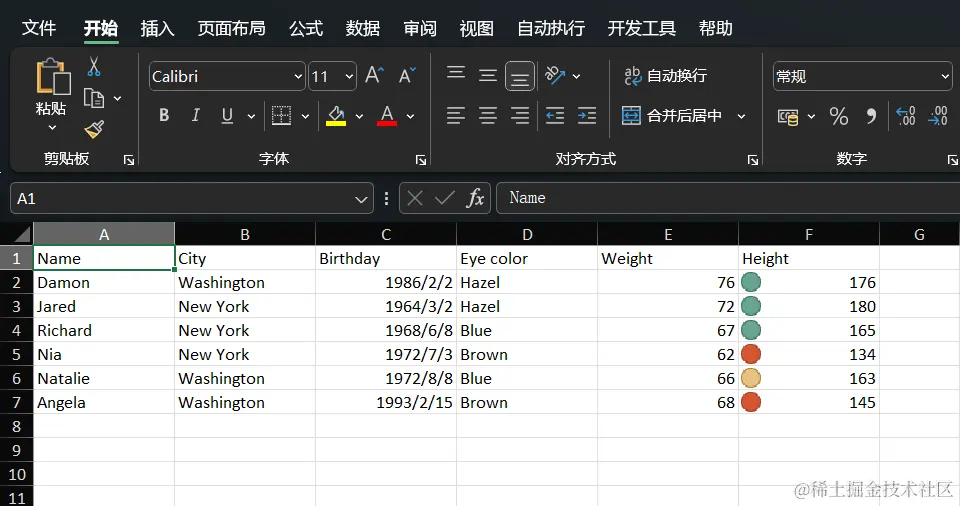The width and height of the screenshot is (960, 506).
Task: Increase font size with larger A icon
Action: [x=374, y=76]
